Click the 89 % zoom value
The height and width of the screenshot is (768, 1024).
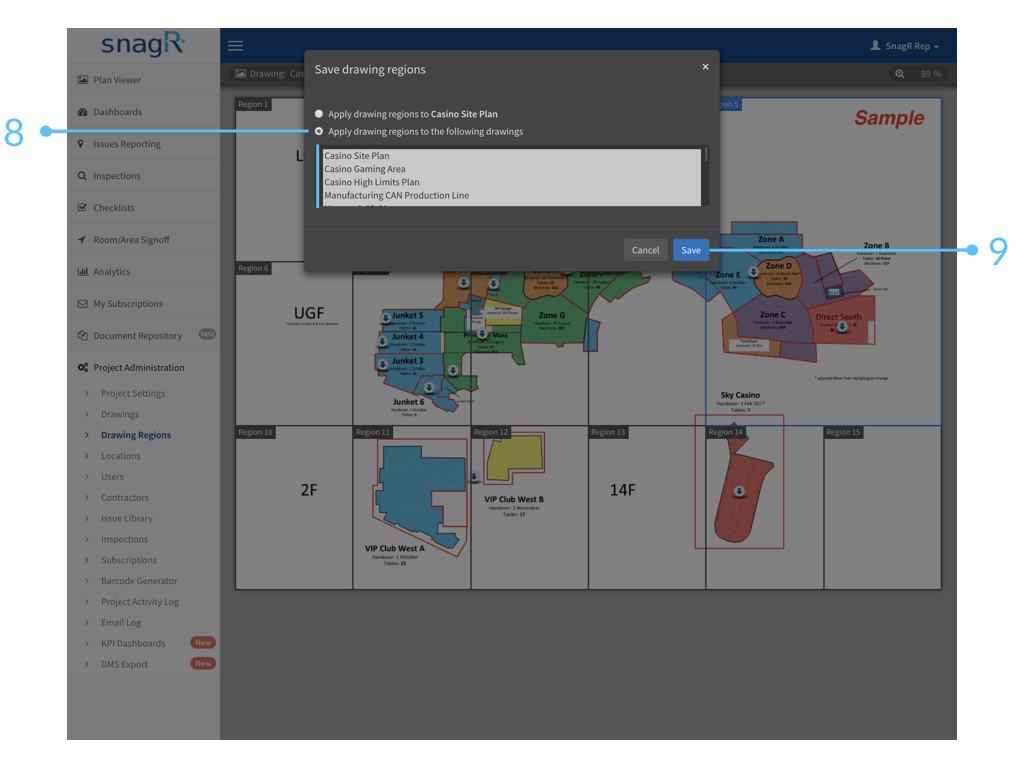point(931,74)
